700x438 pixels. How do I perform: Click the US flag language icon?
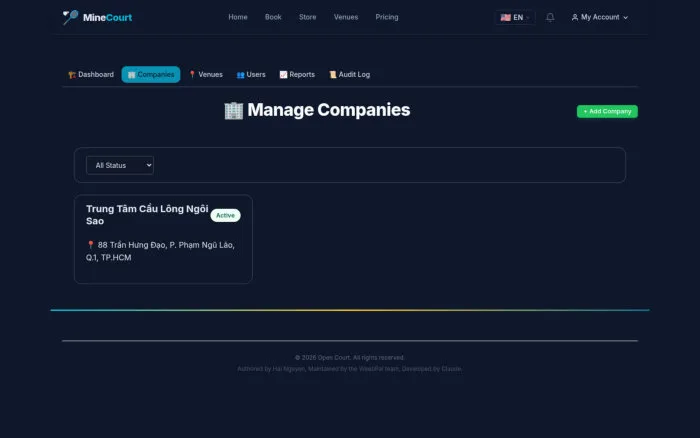pos(505,17)
